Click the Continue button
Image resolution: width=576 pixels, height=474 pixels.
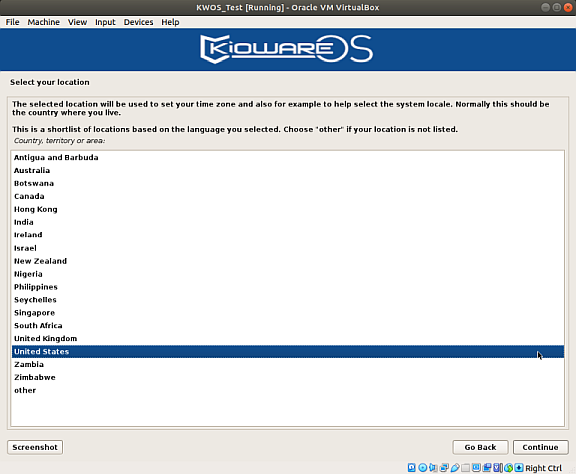point(540,447)
